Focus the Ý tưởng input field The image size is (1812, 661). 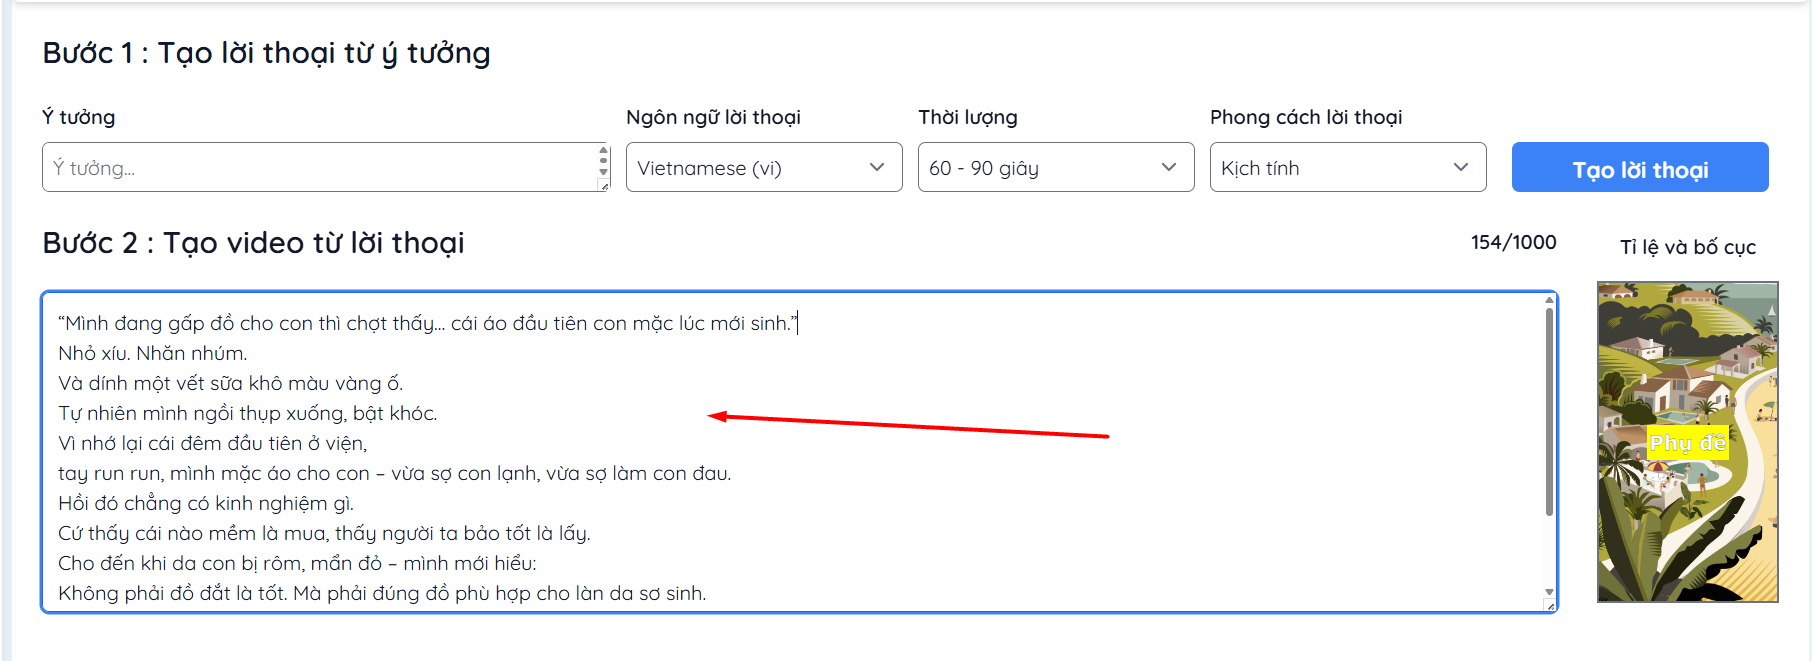[320, 167]
